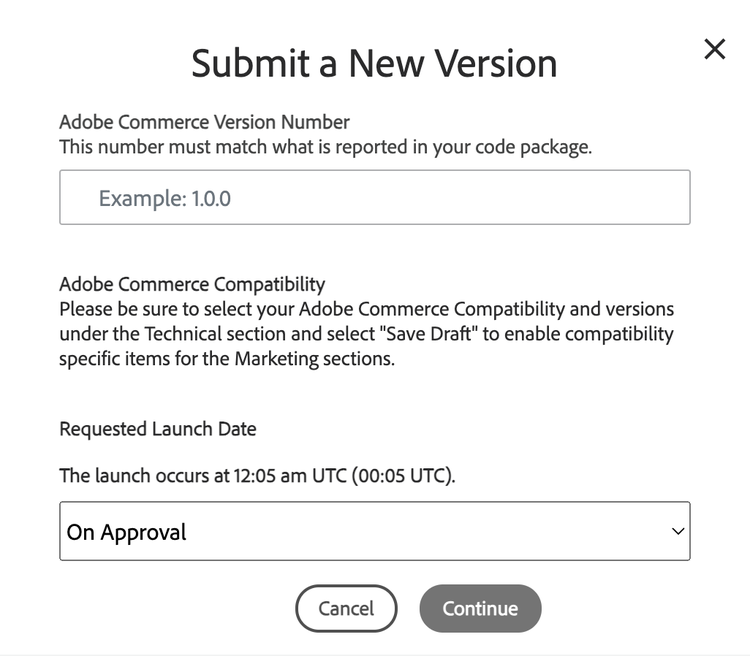Proceed with the grey Continue button
The image size is (750, 656).
click(480, 608)
